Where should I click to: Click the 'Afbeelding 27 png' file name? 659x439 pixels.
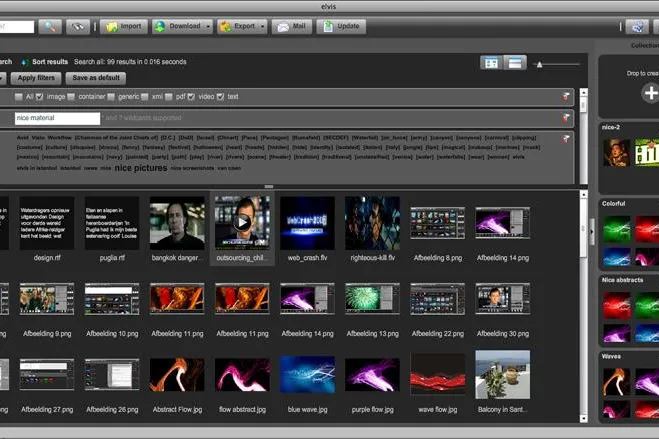[47, 410]
